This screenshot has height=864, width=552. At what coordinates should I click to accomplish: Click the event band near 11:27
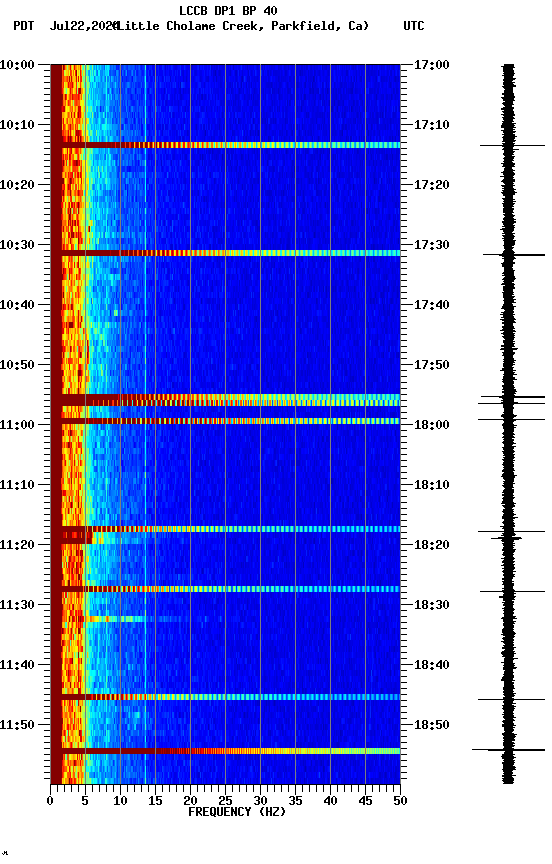pos(225,589)
